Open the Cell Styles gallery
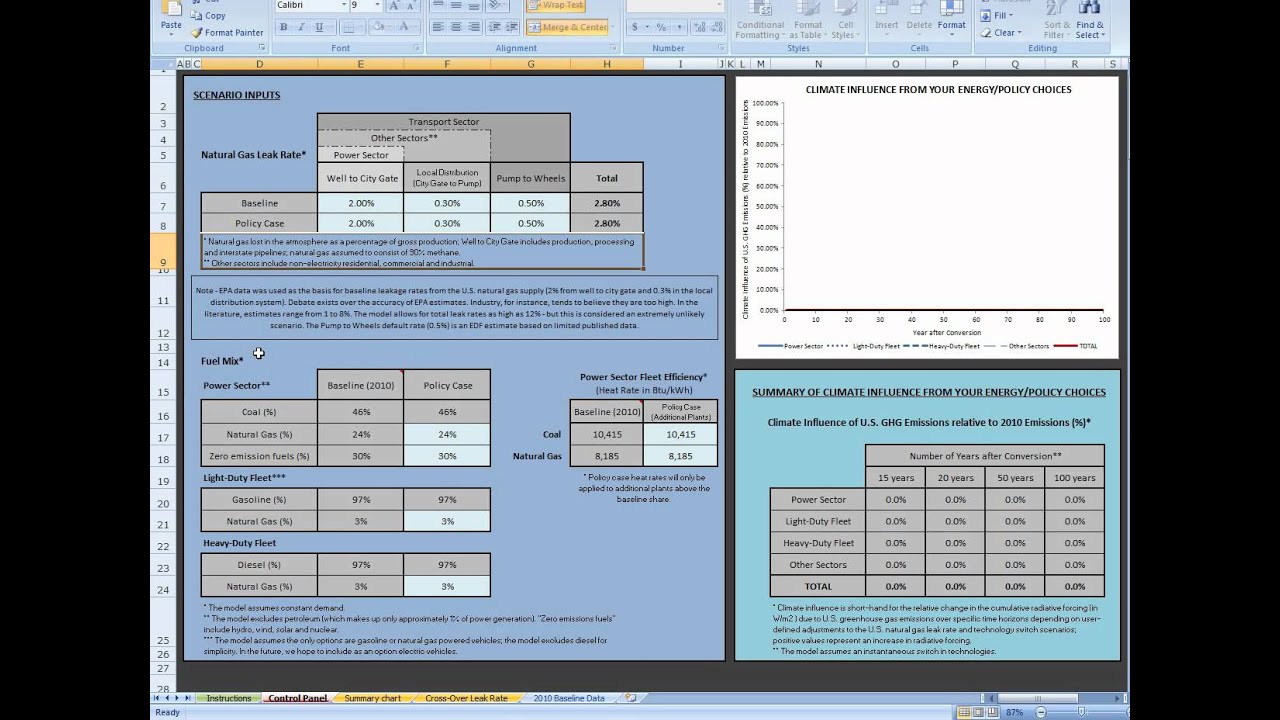 [x=845, y=20]
